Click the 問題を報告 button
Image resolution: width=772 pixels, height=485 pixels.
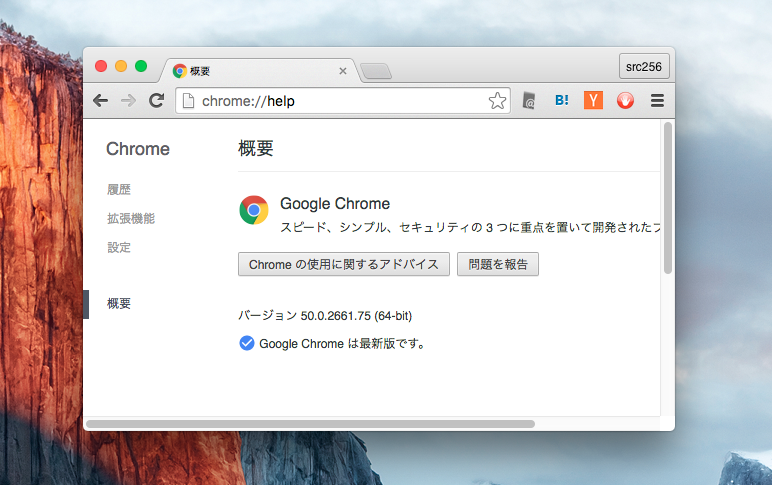tap(498, 264)
